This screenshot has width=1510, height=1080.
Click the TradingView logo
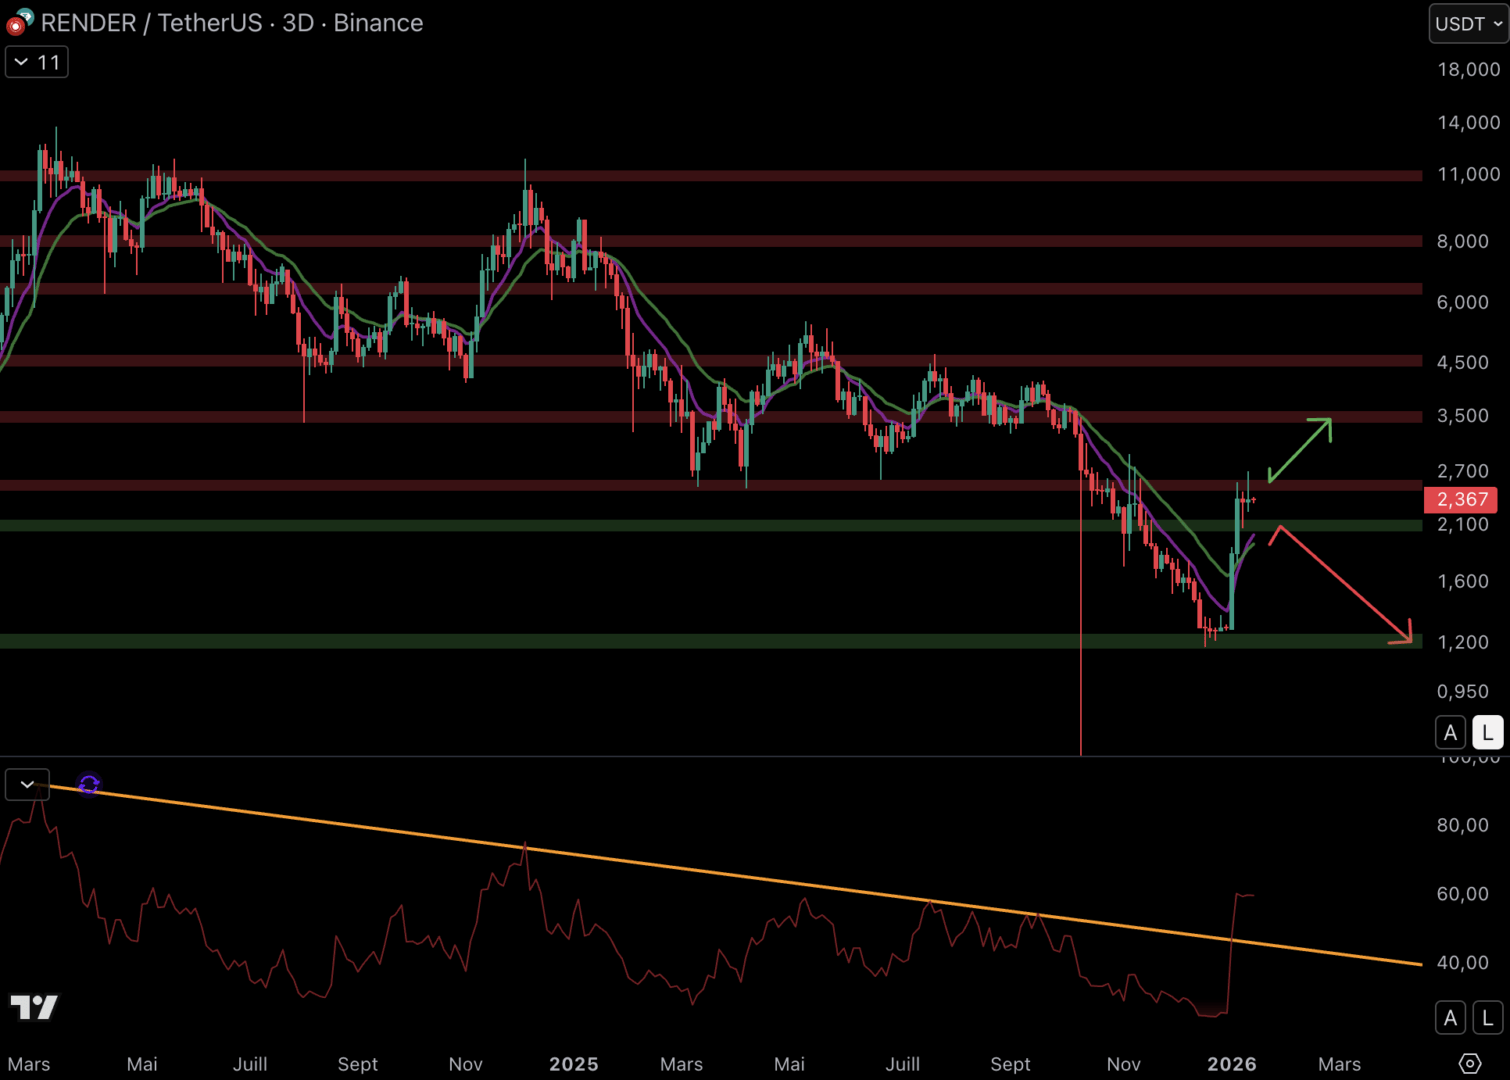click(x=34, y=1006)
